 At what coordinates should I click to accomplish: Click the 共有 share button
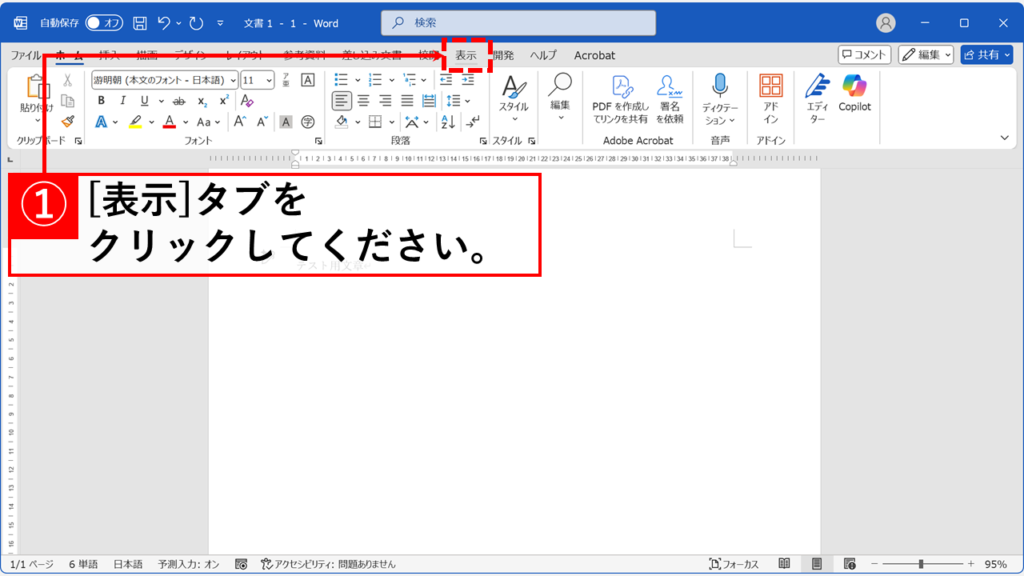[x=986, y=55]
